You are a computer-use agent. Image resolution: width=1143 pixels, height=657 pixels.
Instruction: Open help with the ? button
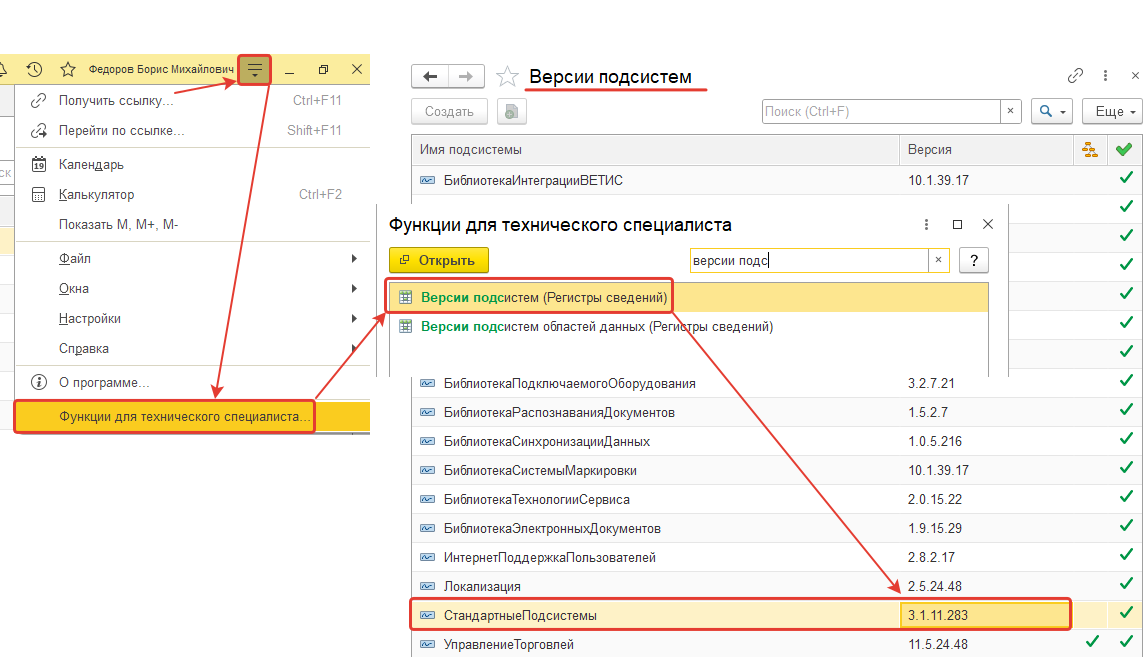tap(973, 260)
